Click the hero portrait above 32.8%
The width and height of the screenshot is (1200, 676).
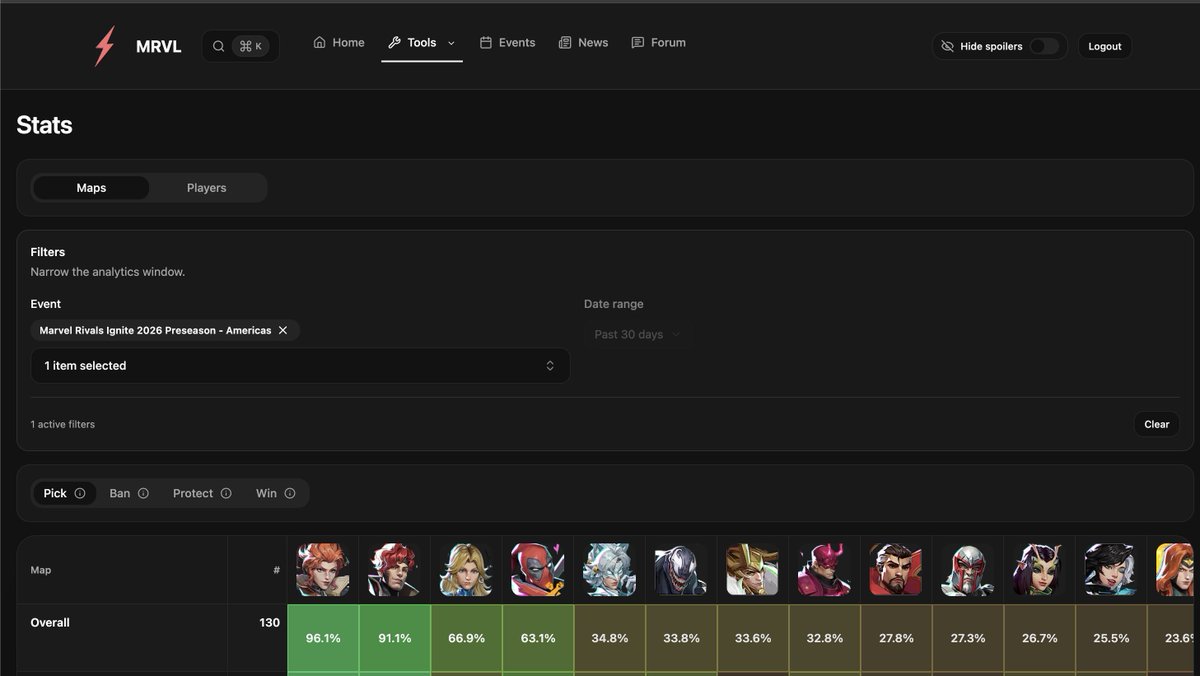[x=824, y=570]
